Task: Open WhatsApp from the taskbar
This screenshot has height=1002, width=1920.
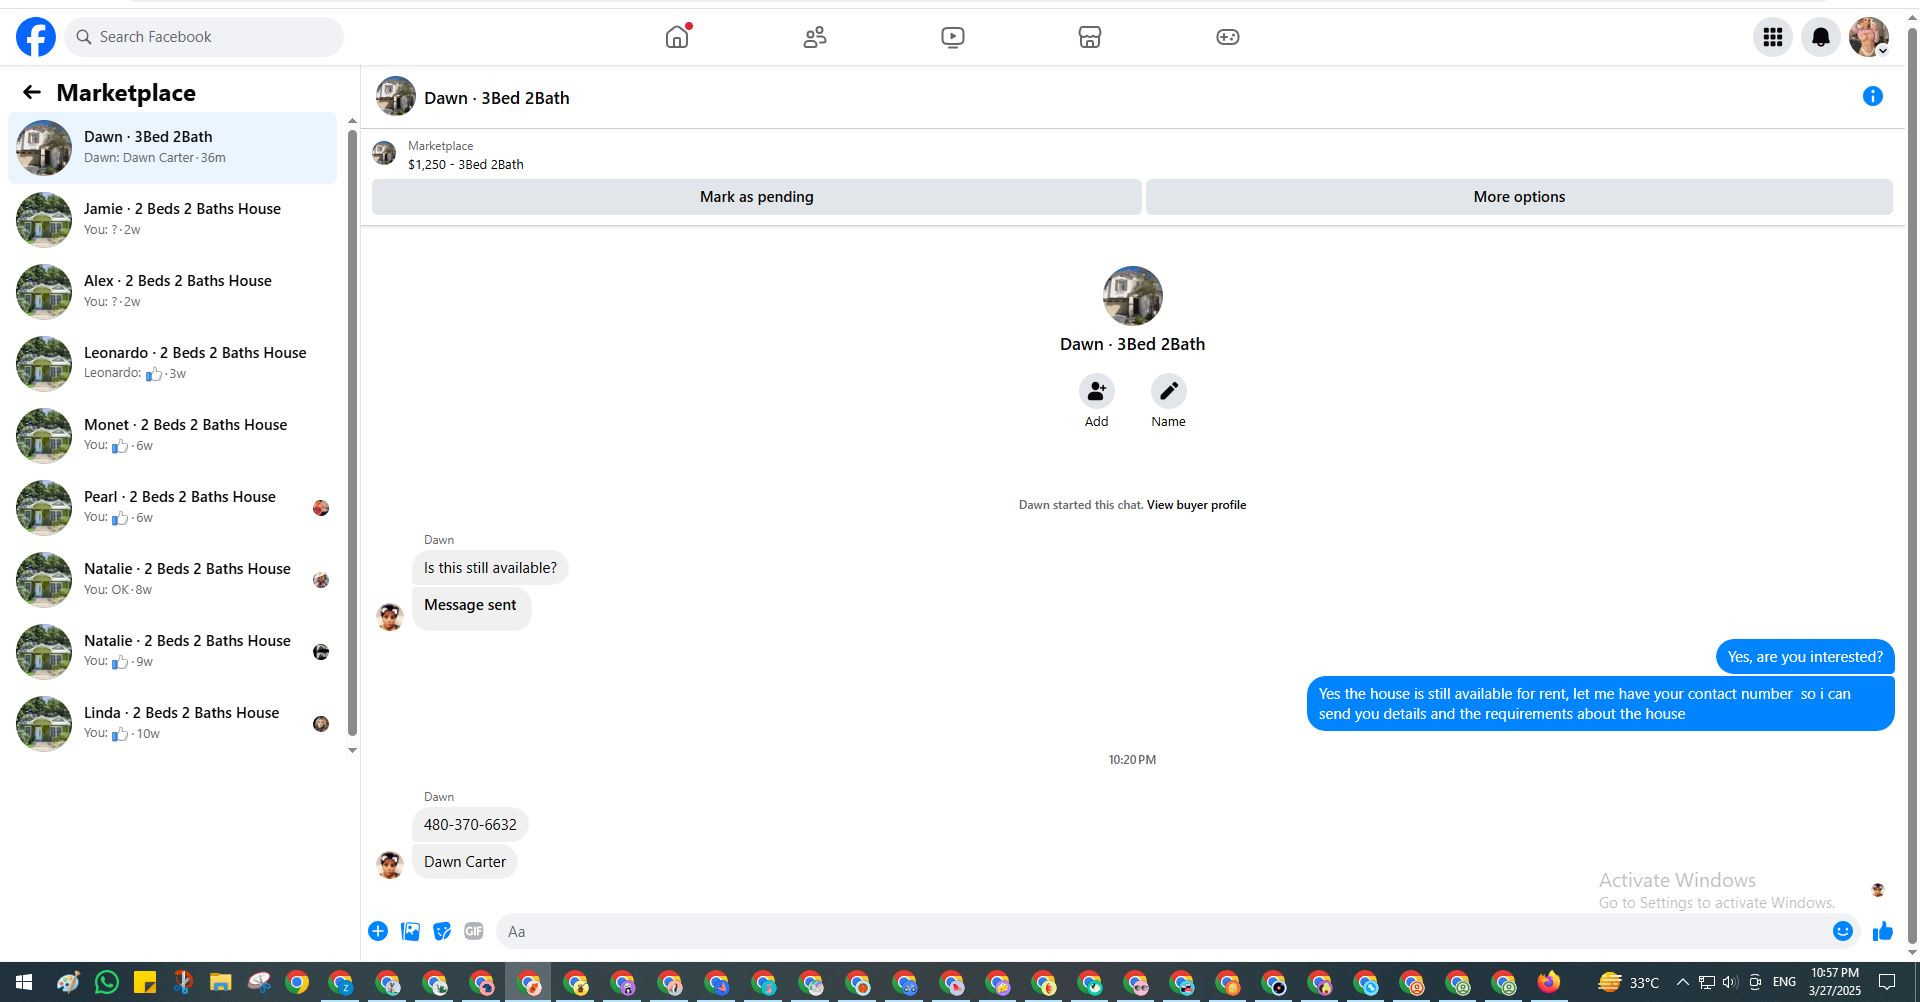Action: click(107, 983)
